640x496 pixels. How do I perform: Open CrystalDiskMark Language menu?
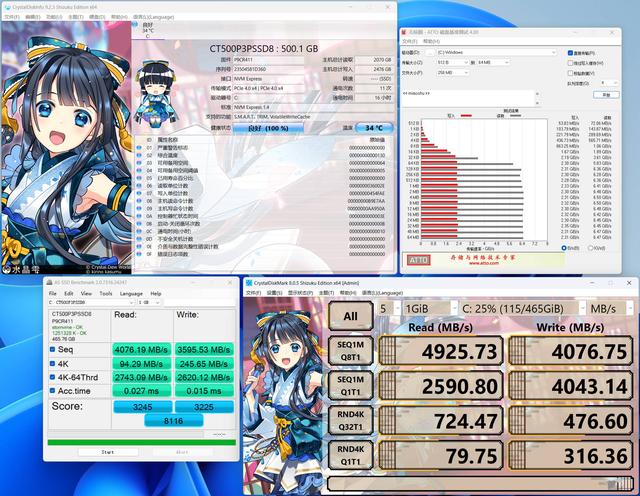coord(382,293)
